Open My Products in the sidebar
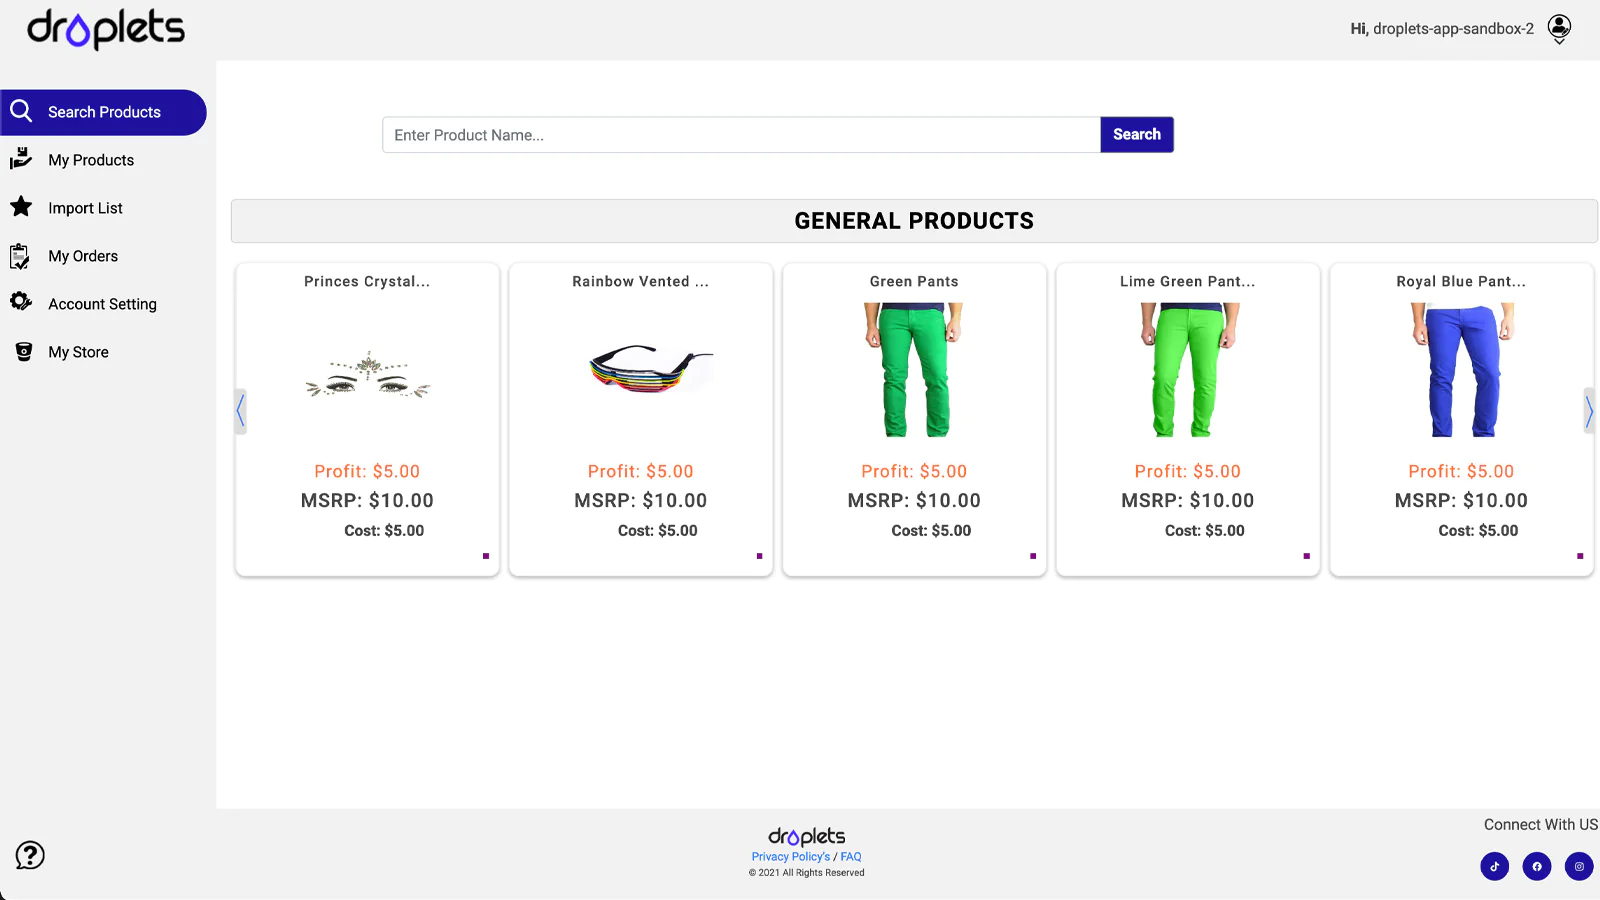This screenshot has height=900, width=1600. coord(91,160)
